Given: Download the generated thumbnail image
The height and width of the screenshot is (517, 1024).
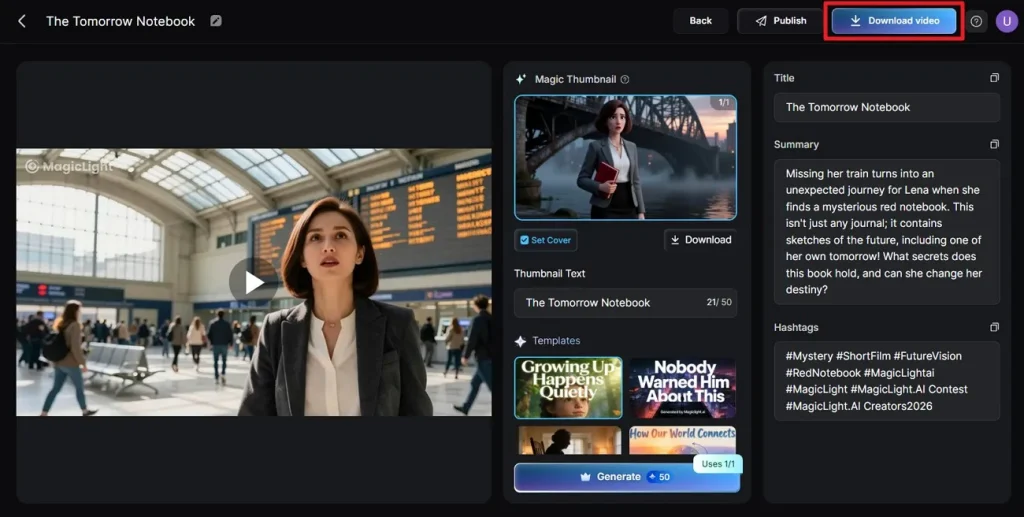Looking at the screenshot, I should pos(700,240).
